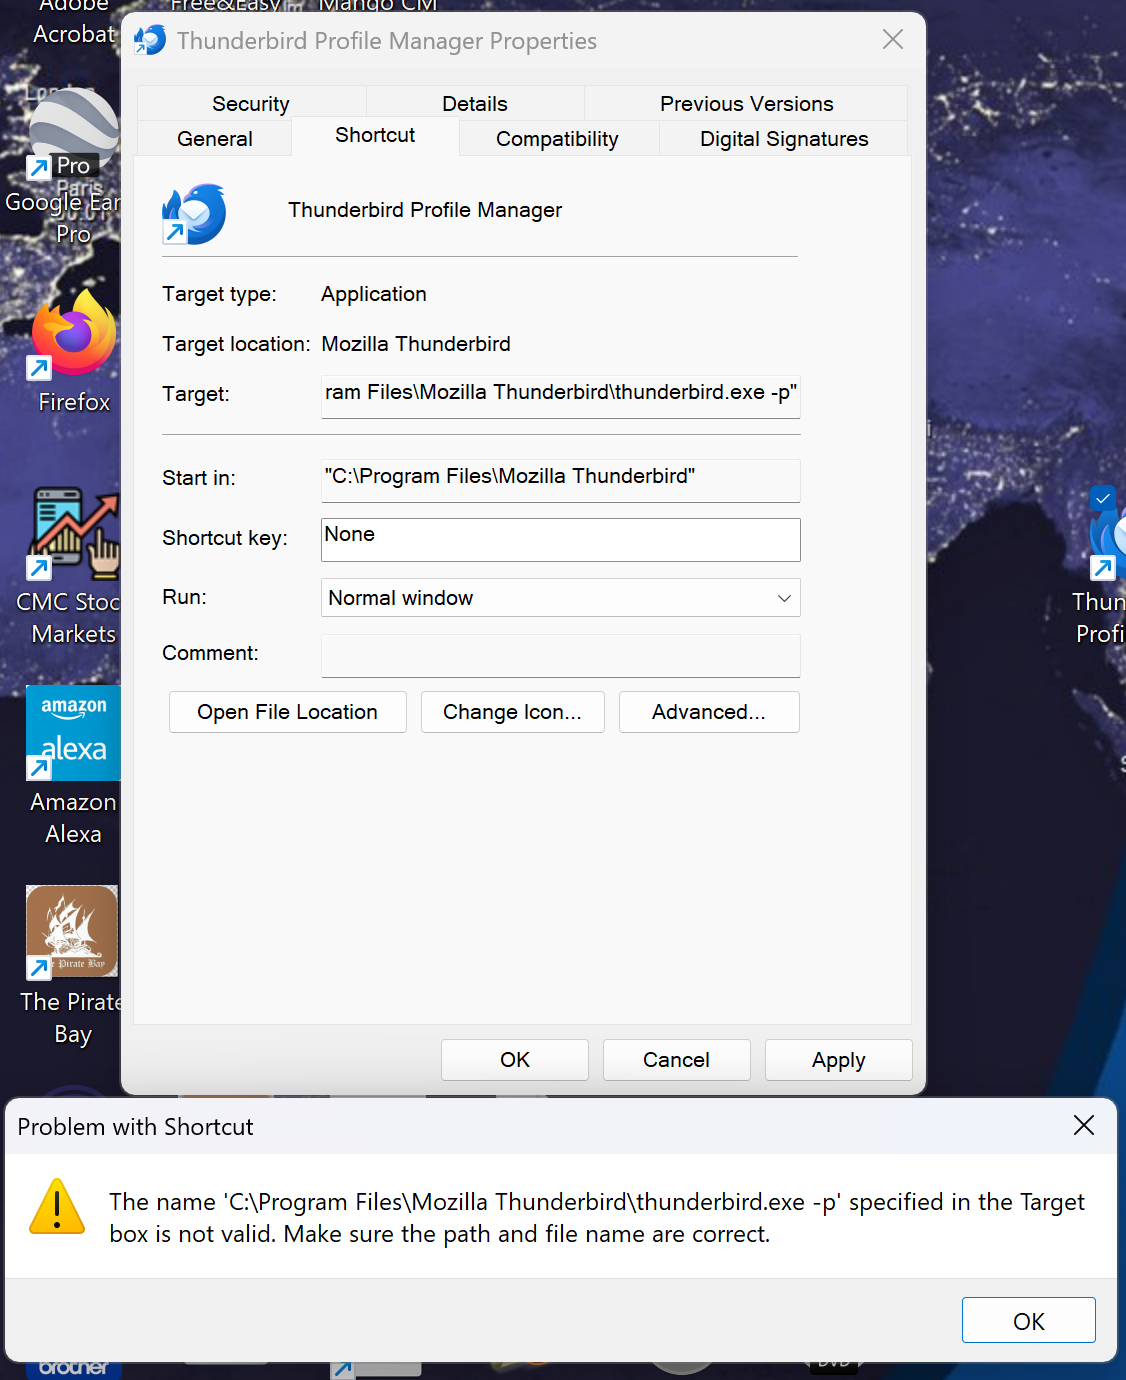This screenshot has width=1126, height=1380.
Task: Switch to the Details tab
Action: 475,104
